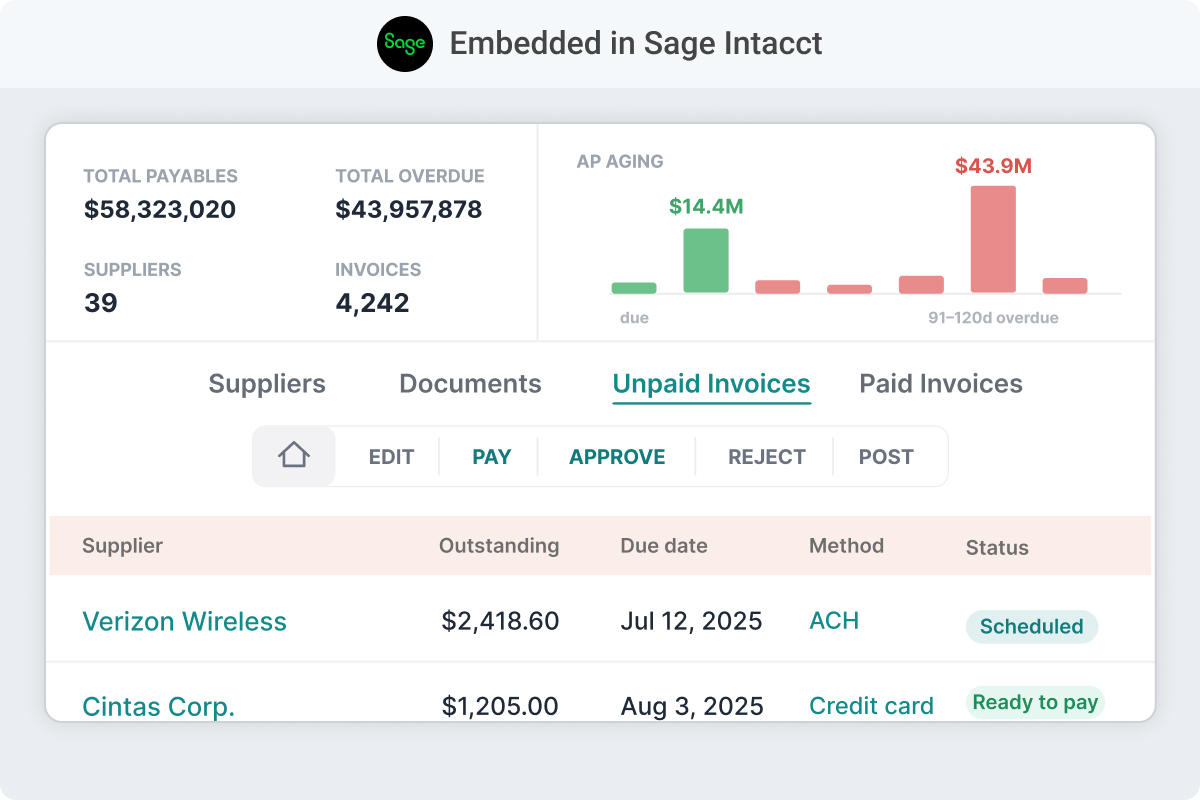Viewport: 1200px width, 800px height.
Task: Click the suppliers count 39
Action: pos(100,303)
